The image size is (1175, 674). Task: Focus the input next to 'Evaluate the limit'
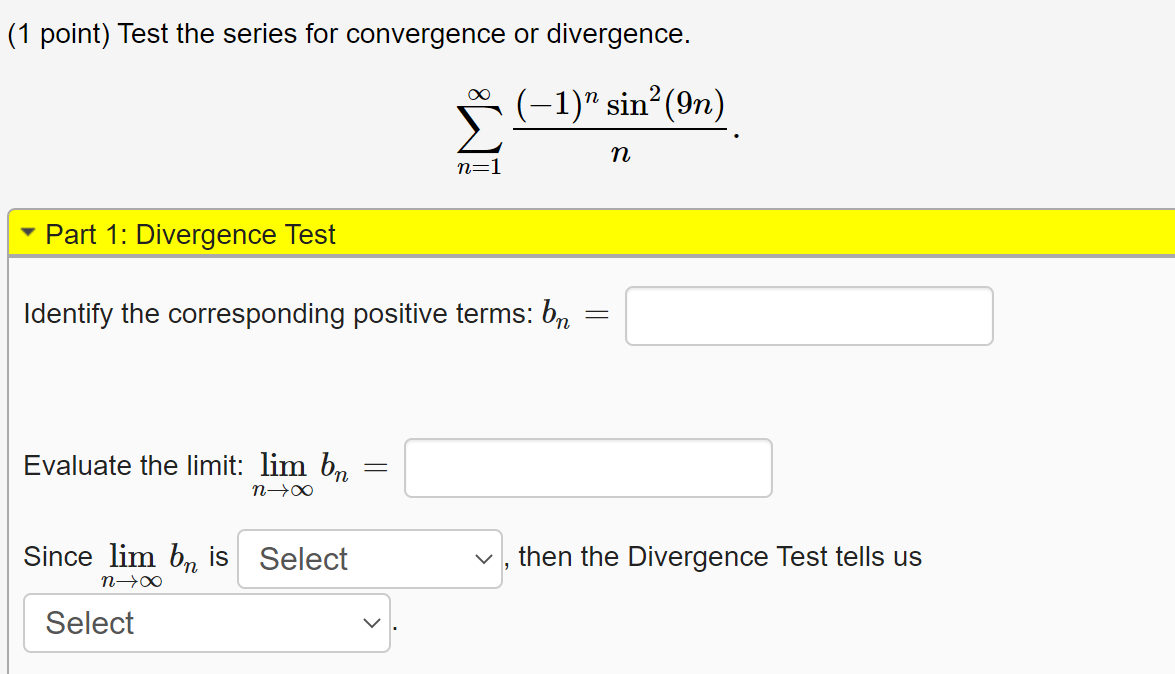pos(587,467)
